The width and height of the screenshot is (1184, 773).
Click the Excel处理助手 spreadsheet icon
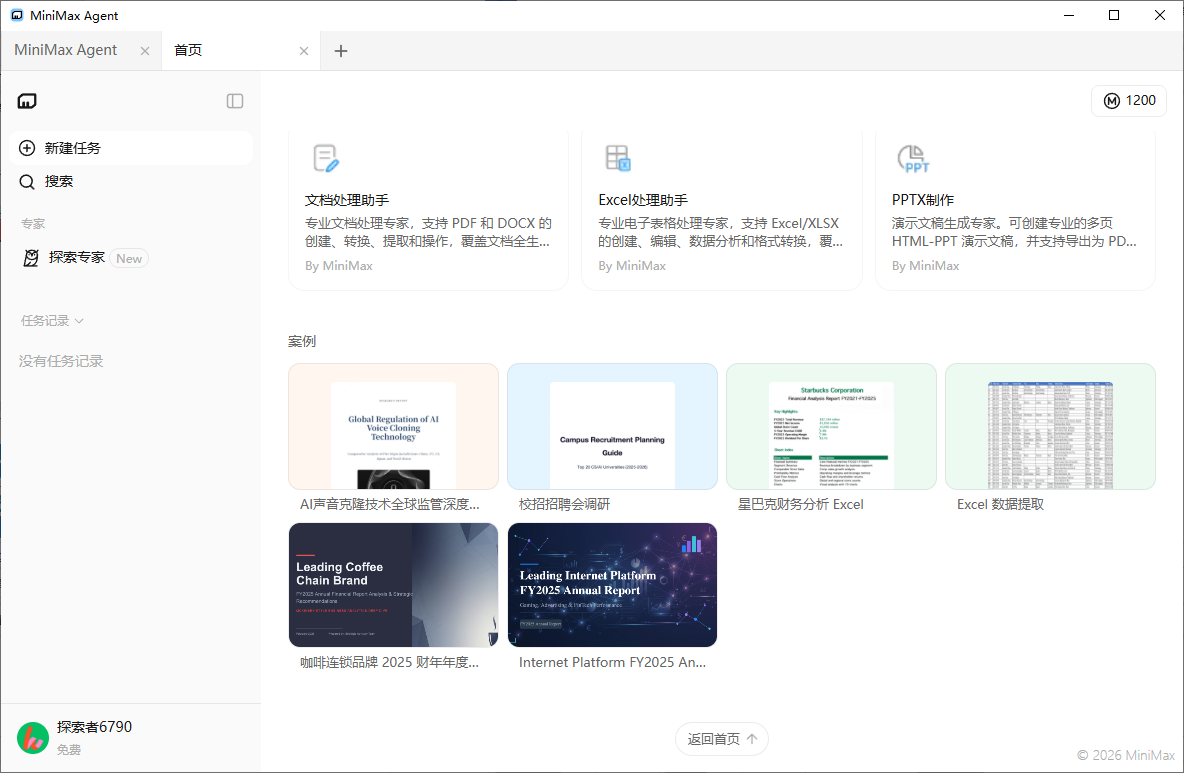tap(618, 158)
